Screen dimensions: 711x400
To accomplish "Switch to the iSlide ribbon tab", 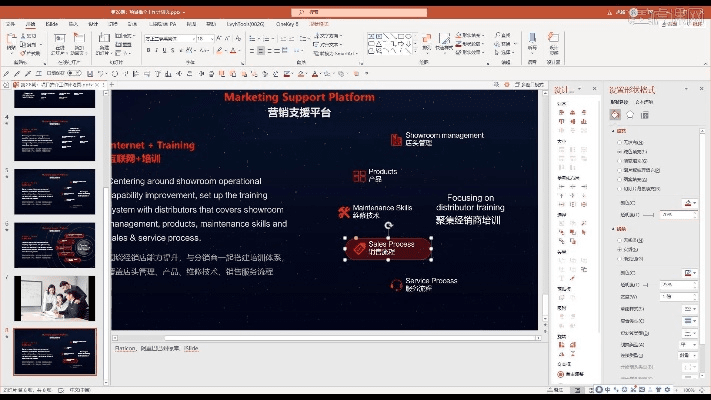I will click(52, 24).
